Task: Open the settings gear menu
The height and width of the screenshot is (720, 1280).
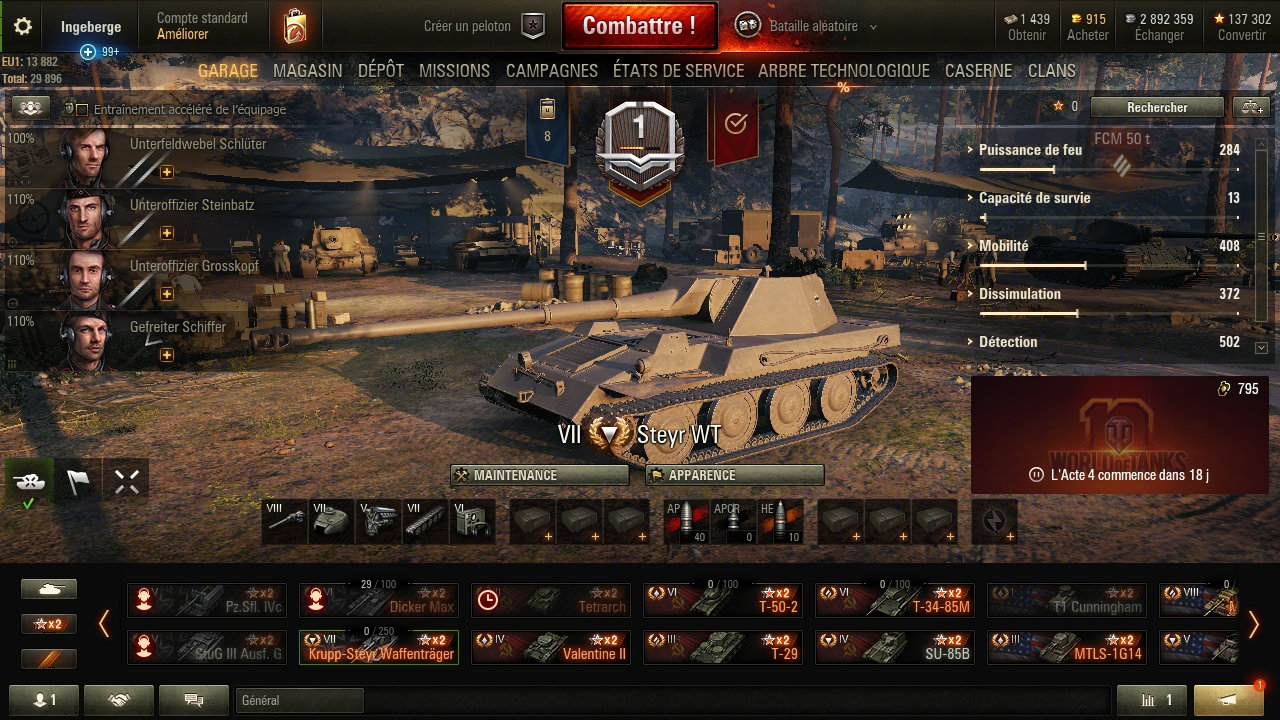Action: [22, 27]
